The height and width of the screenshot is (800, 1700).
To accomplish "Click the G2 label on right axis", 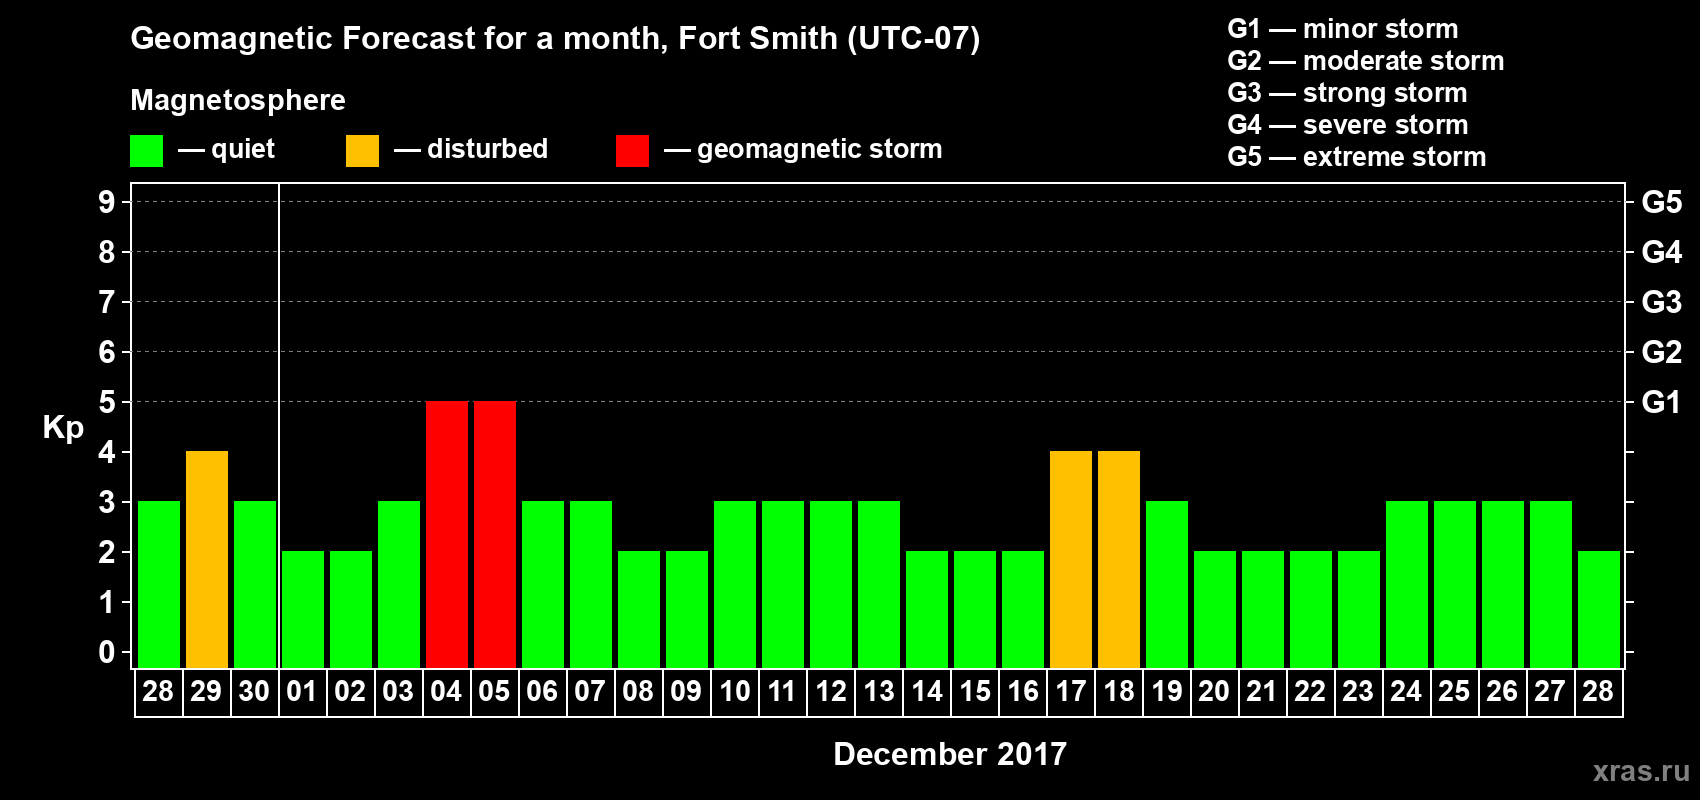I will 1661,352.
